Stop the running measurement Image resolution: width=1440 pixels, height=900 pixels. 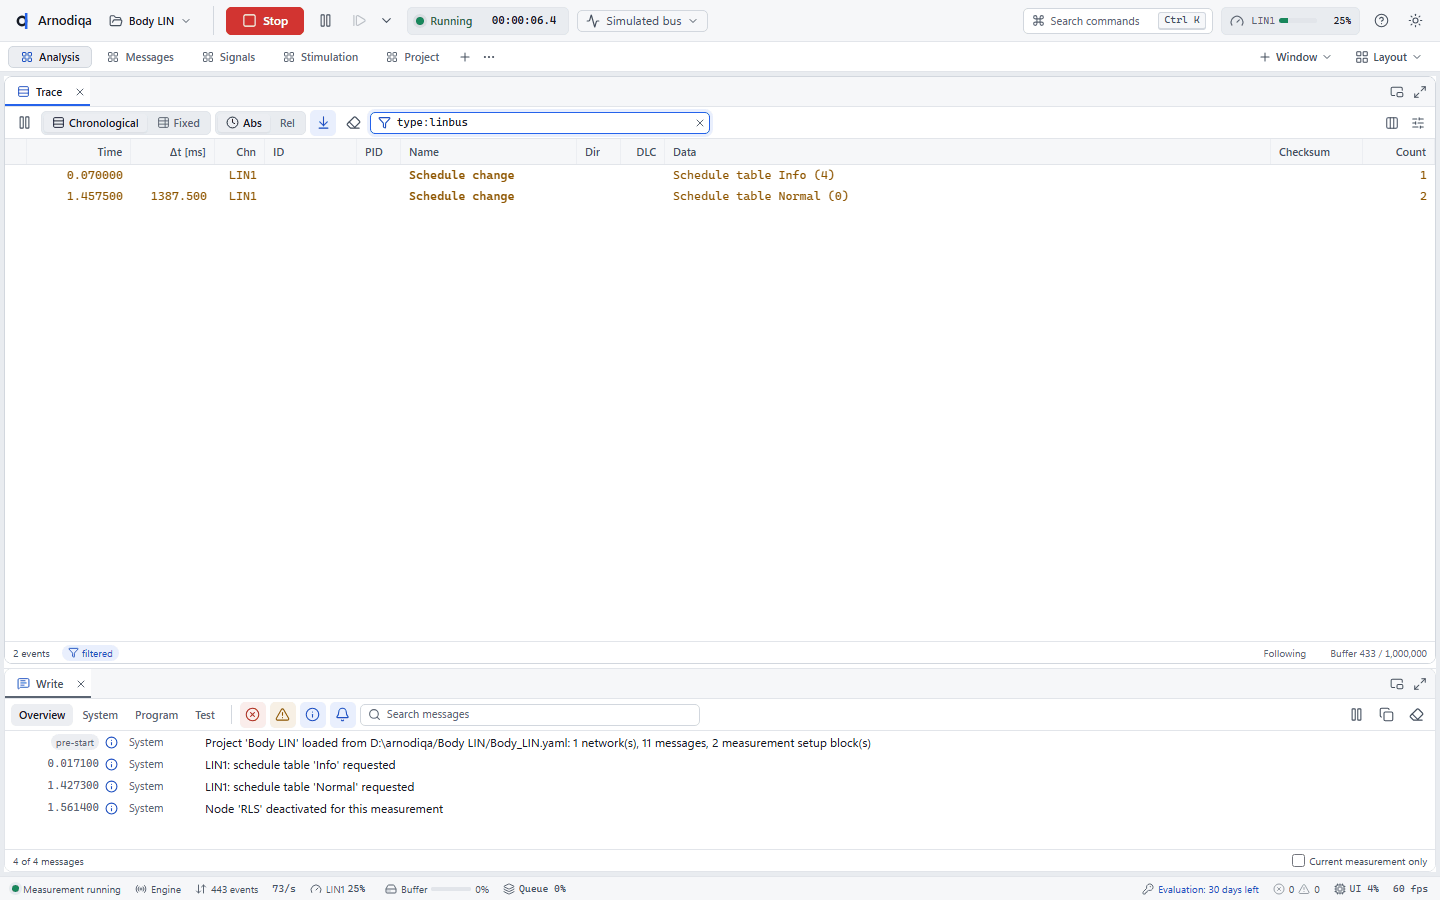click(x=264, y=21)
